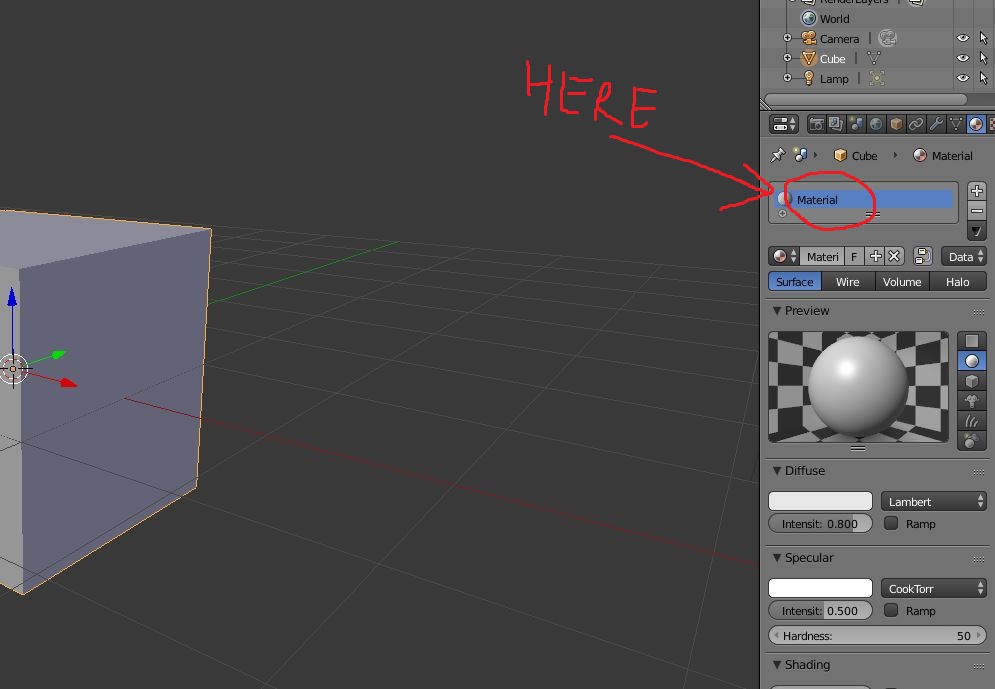Click the Cube mesh data icon in outliner

pos(874,58)
